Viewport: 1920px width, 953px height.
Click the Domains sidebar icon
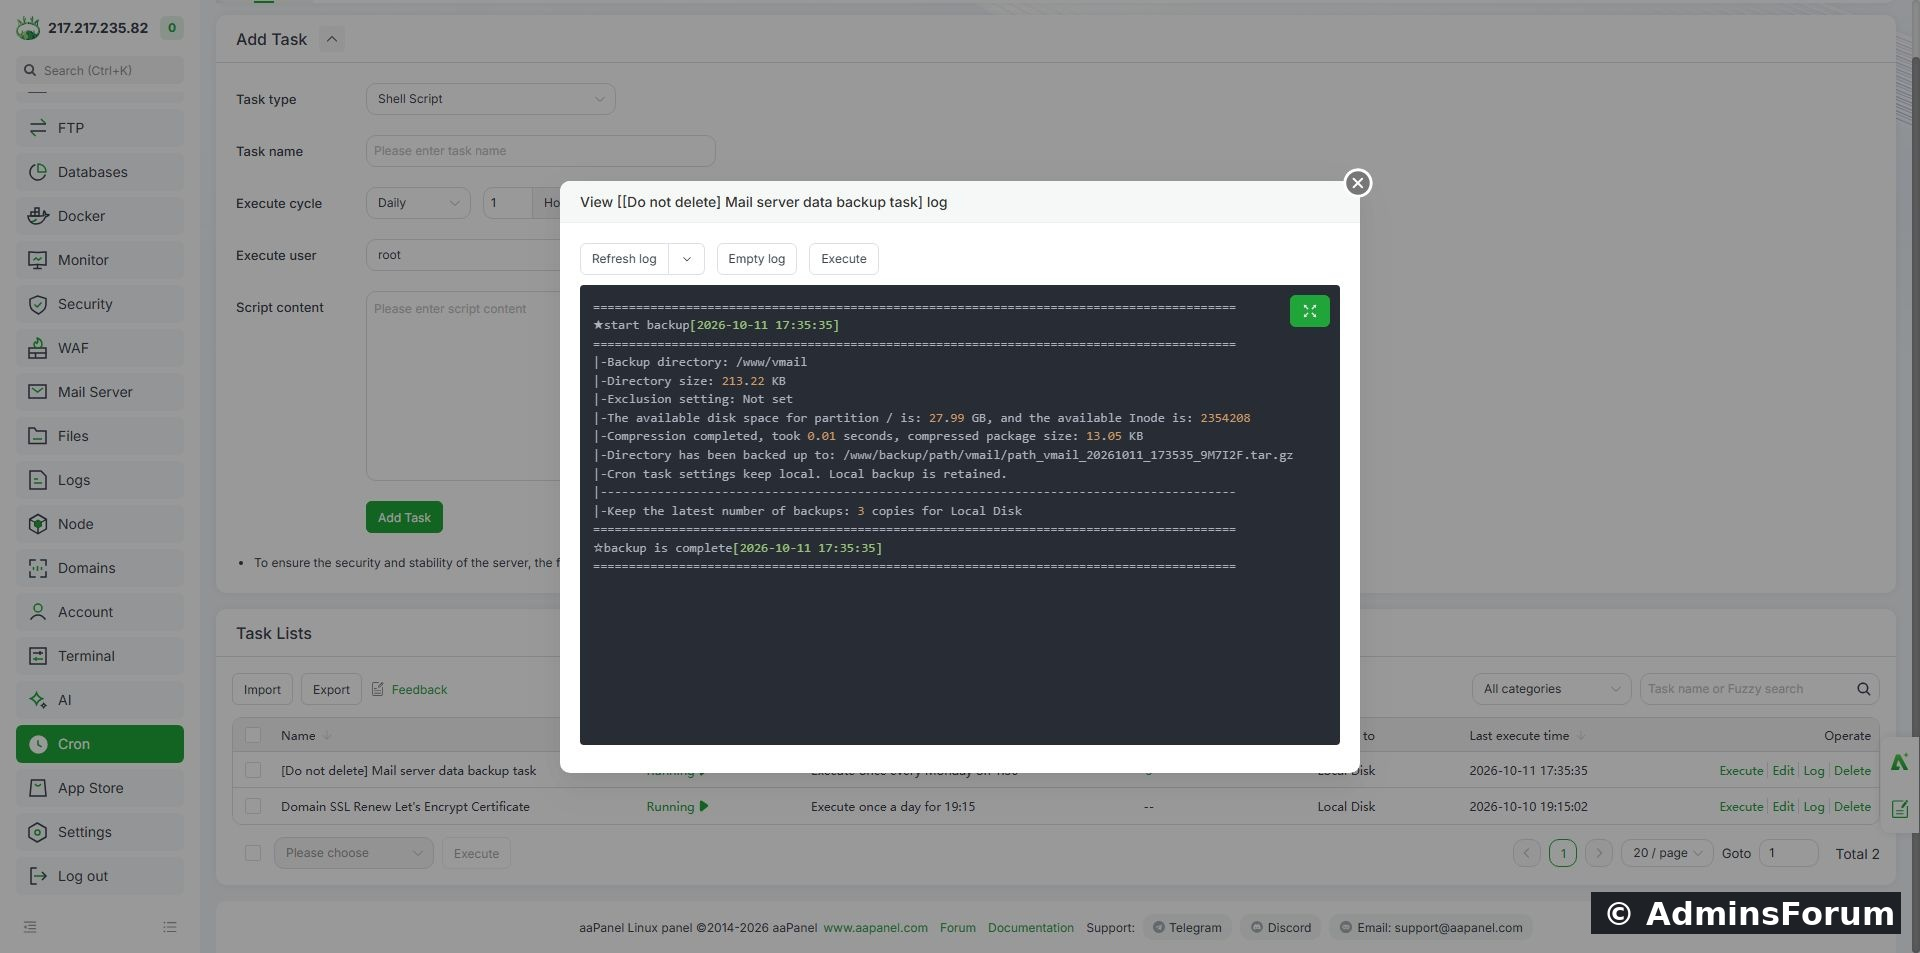coord(38,568)
